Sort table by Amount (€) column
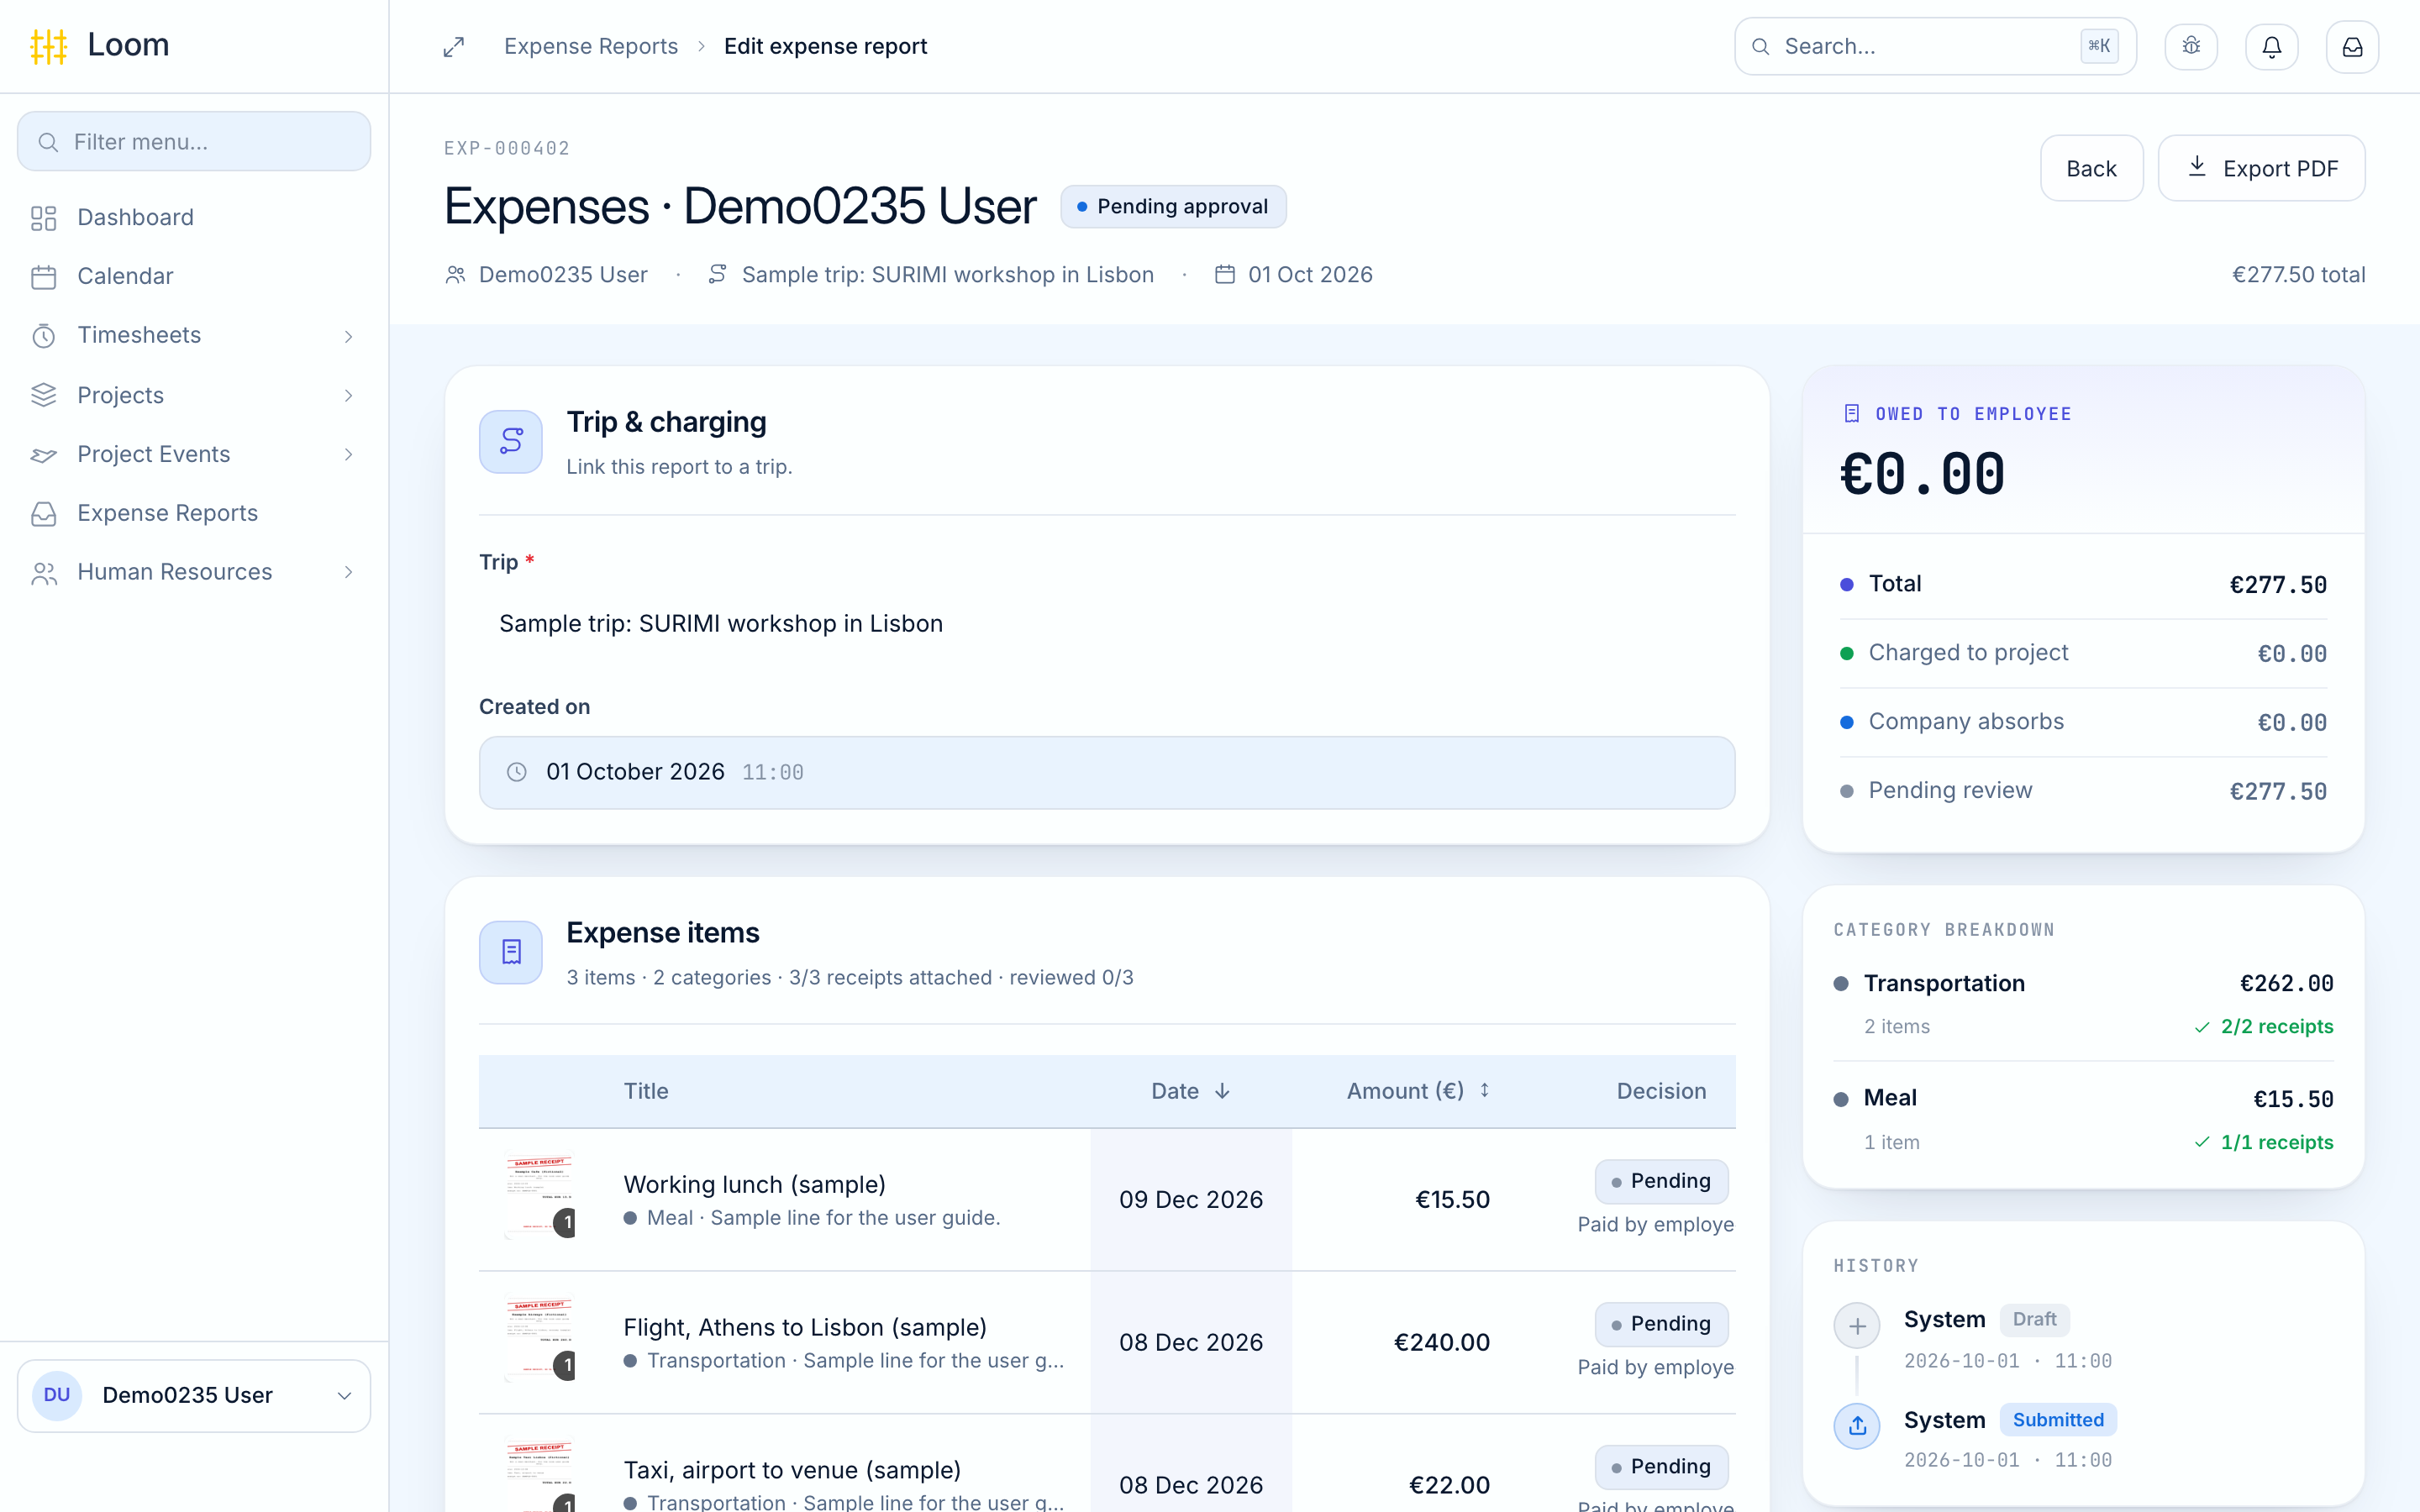Viewport: 2420px width, 1512px height. coord(1418,1091)
